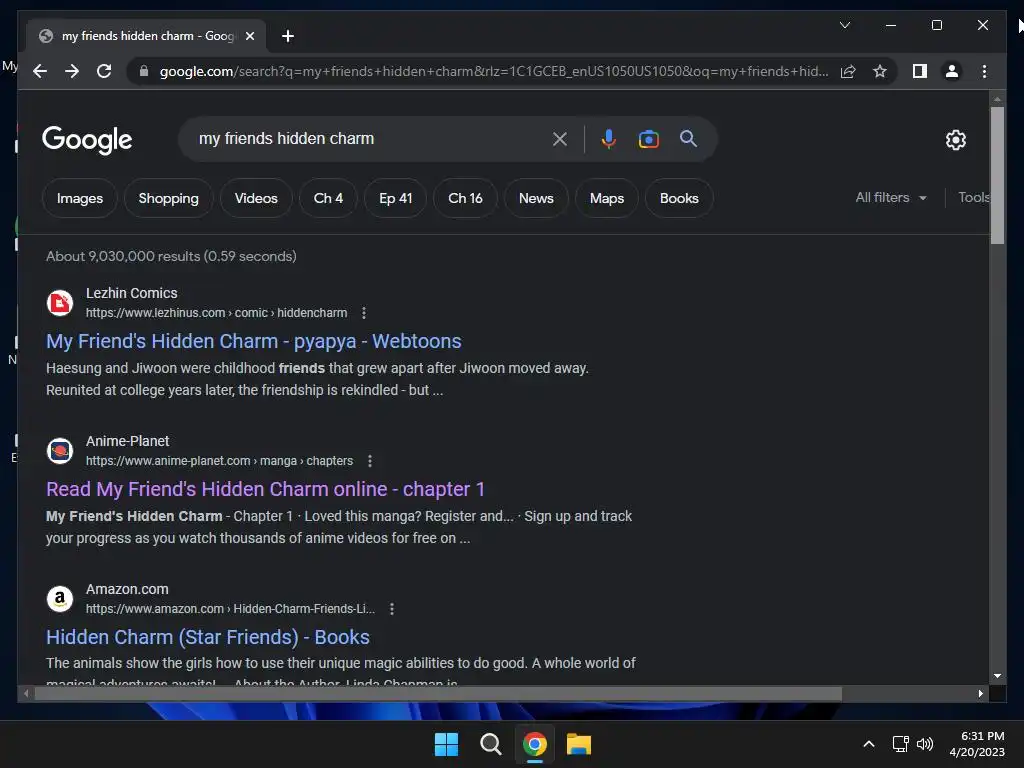
Task: Search by image with Google Lens
Action: [648, 139]
